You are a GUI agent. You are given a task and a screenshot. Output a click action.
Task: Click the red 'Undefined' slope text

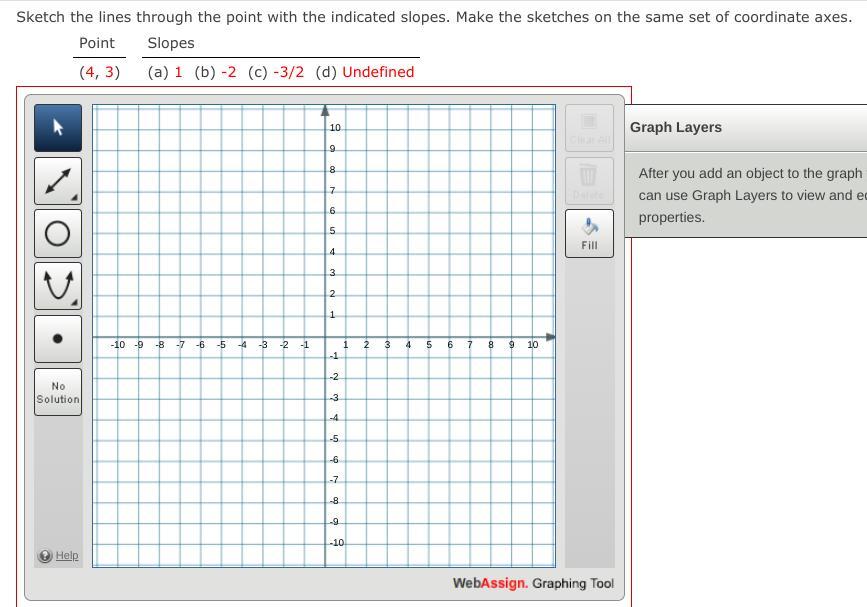[378, 72]
